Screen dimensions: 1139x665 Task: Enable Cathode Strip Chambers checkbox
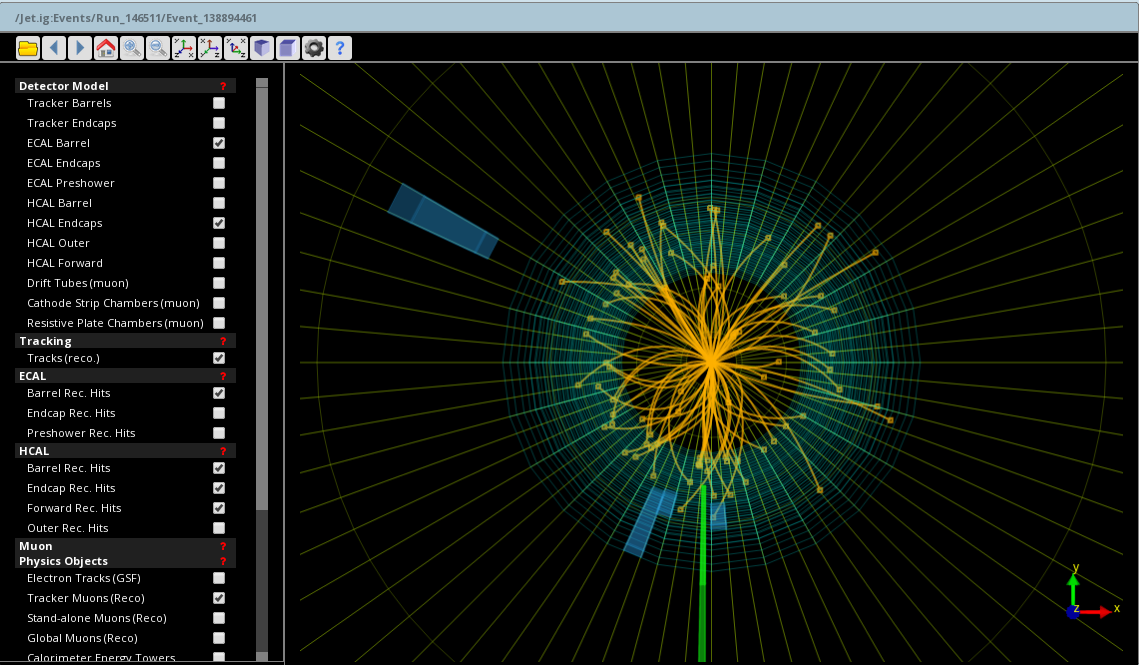[x=219, y=303]
